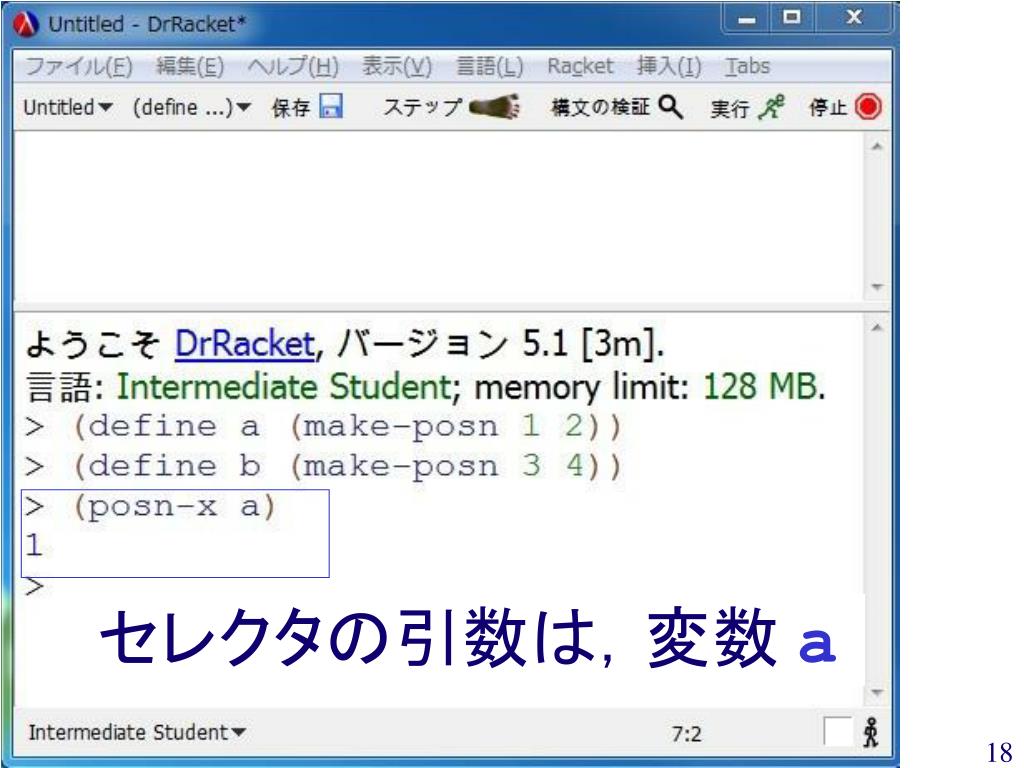Open the Racket menu
The height and width of the screenshot is (768, 1024).
tap(580, 66)
